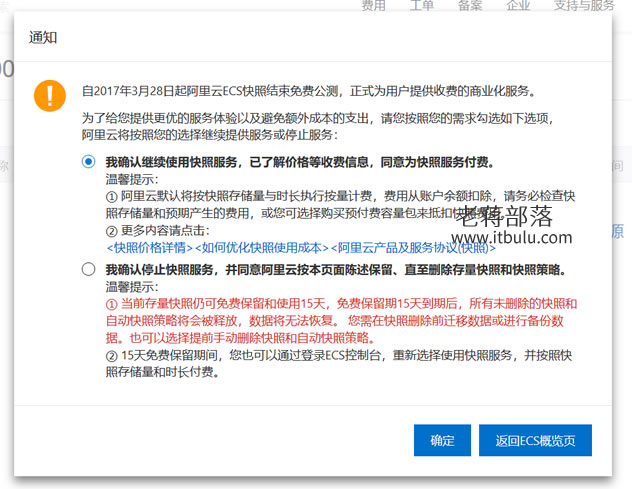Viewport: 632px width, 489px height.
Task: Open the 阿里云产品及服务协议(快照) link
Action: [x=413, y=248]
